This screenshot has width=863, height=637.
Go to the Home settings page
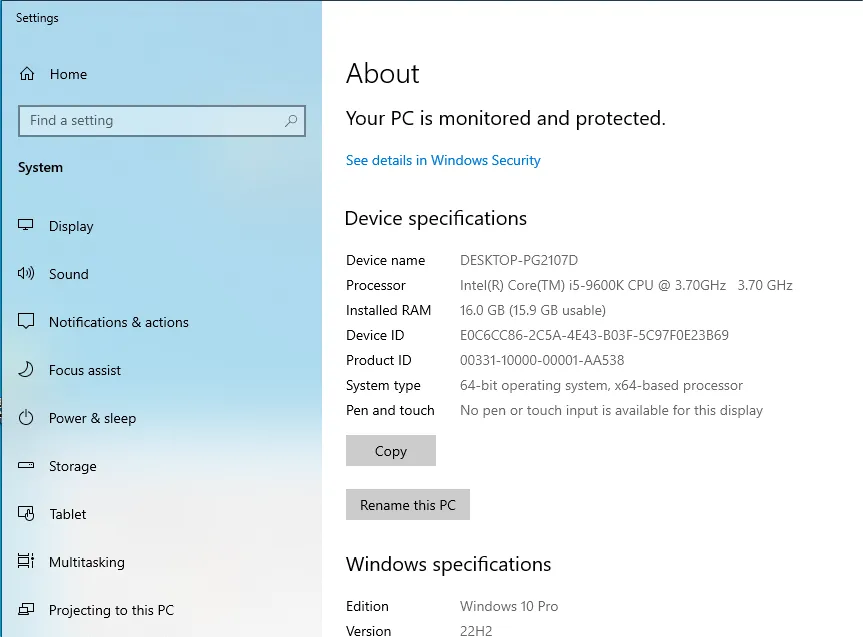68,74
